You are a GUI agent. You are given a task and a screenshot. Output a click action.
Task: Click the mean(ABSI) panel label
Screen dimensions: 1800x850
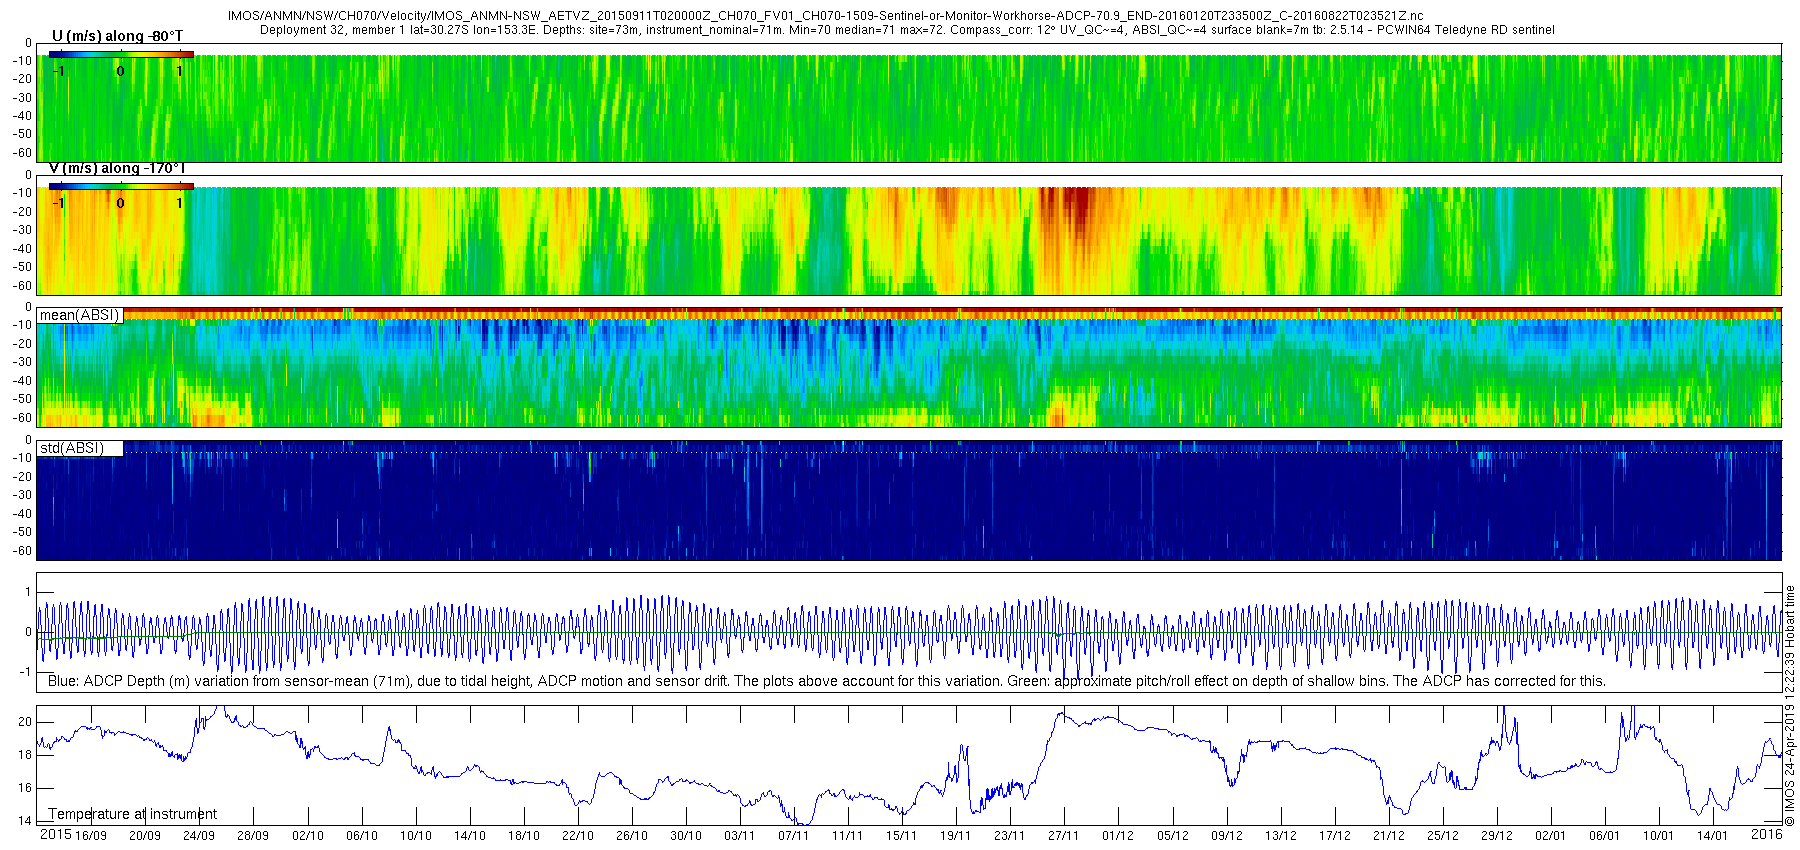[80, 315]
